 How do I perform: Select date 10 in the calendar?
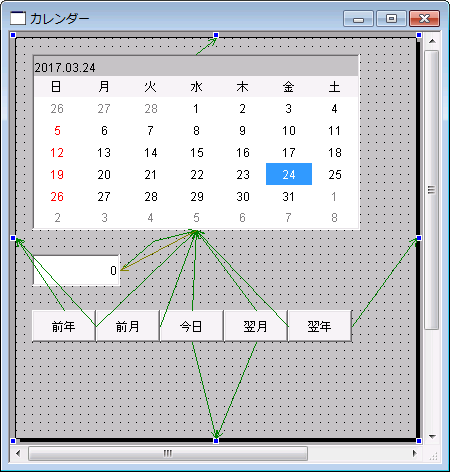pos(289,130)
